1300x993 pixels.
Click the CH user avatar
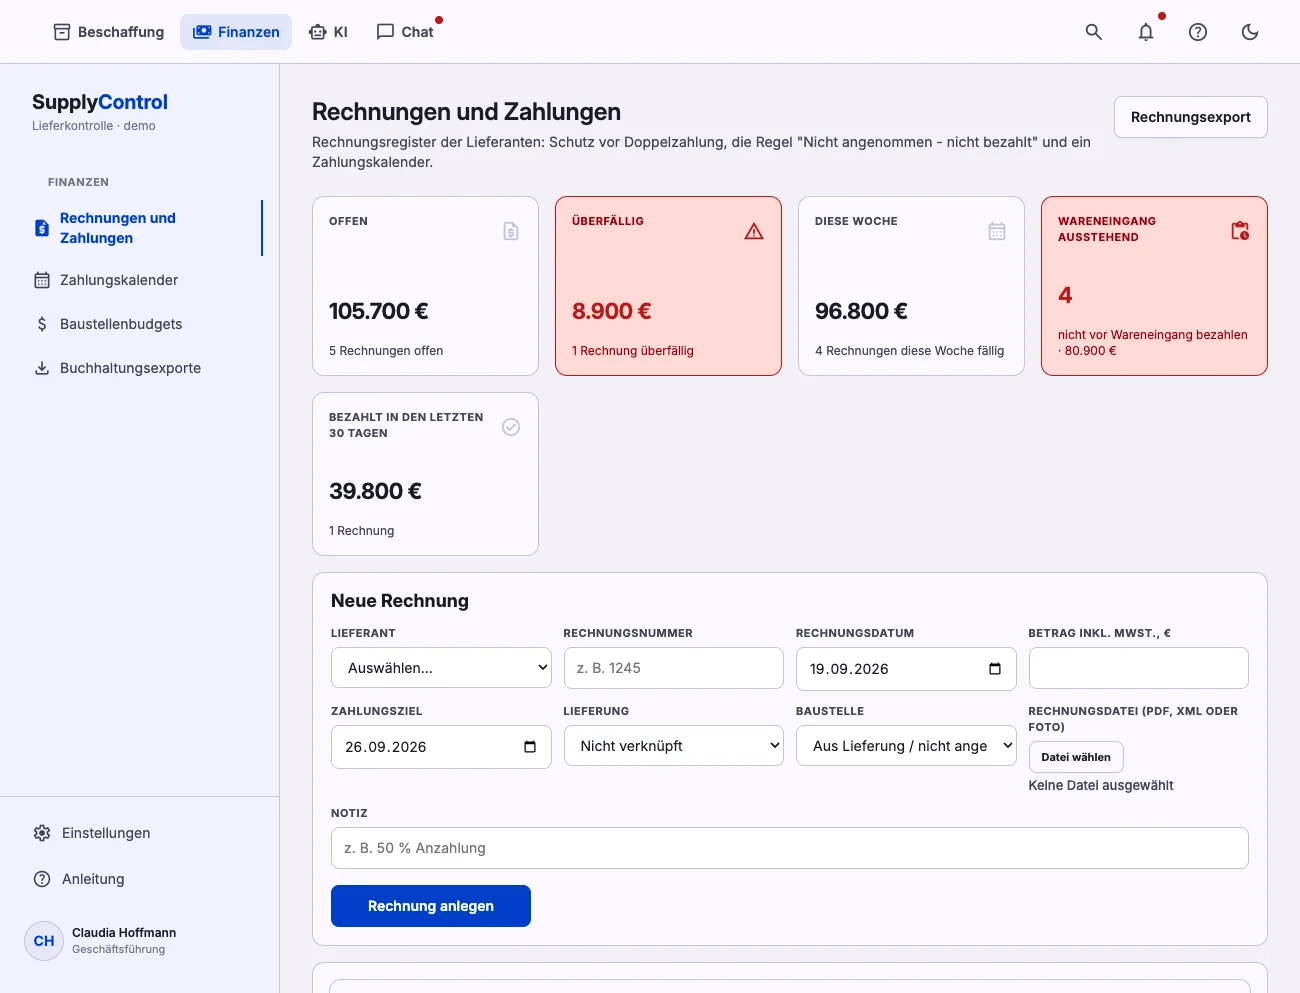pyautogui.click(x=44, y=941)
